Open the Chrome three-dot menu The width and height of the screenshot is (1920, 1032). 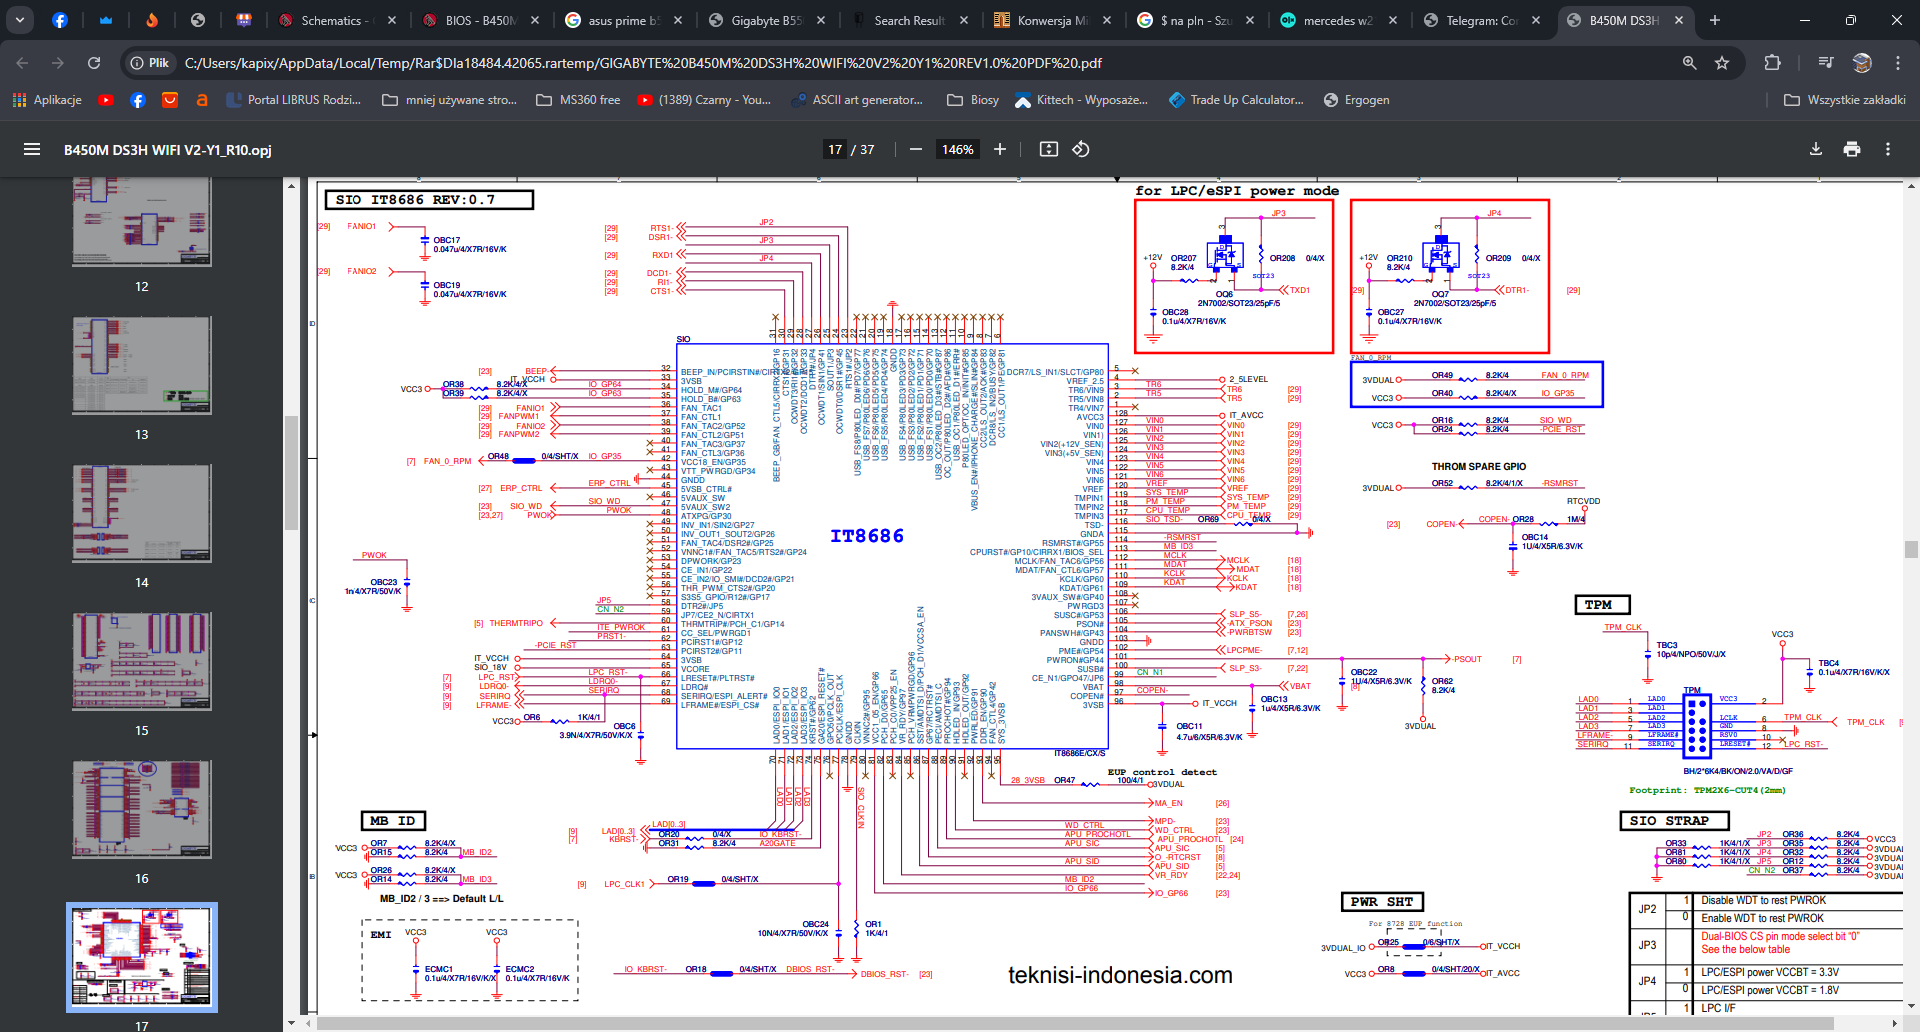[1897, 63]
